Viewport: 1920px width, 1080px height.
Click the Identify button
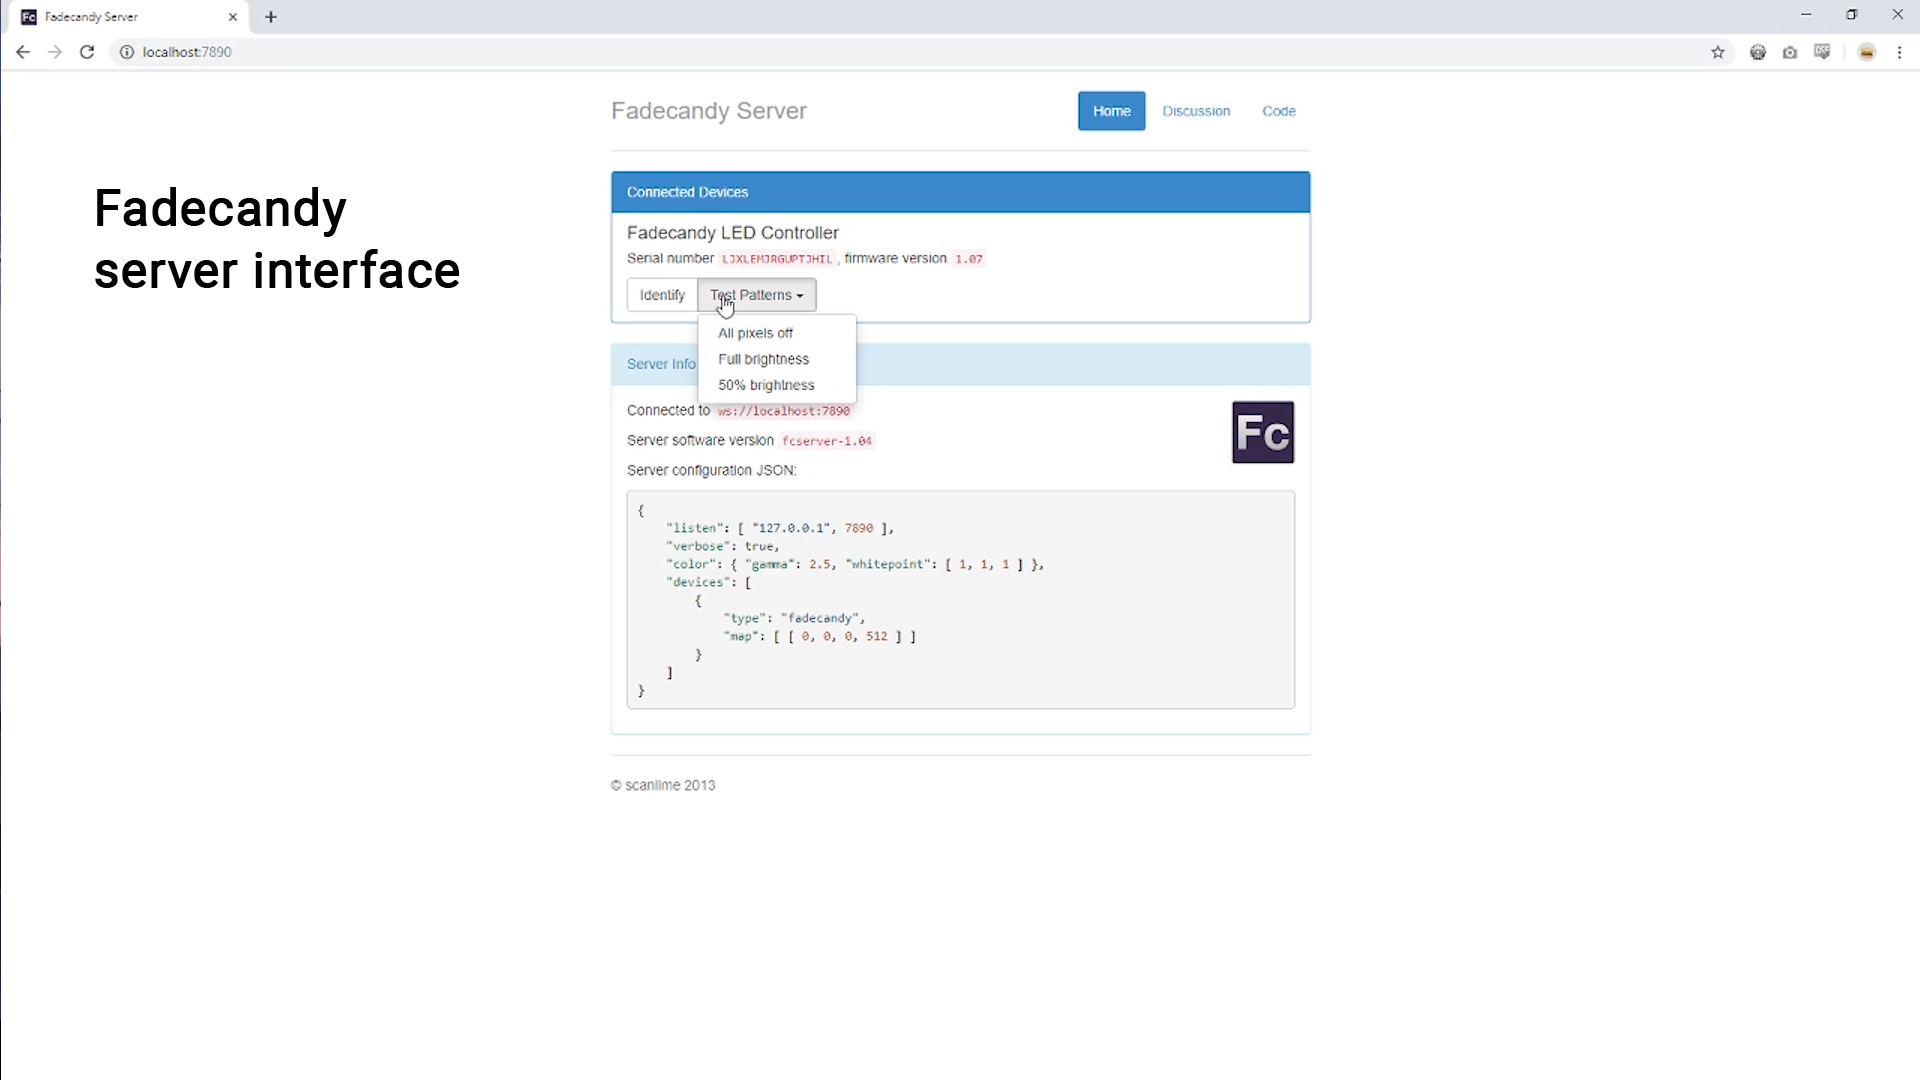point(662,295)
